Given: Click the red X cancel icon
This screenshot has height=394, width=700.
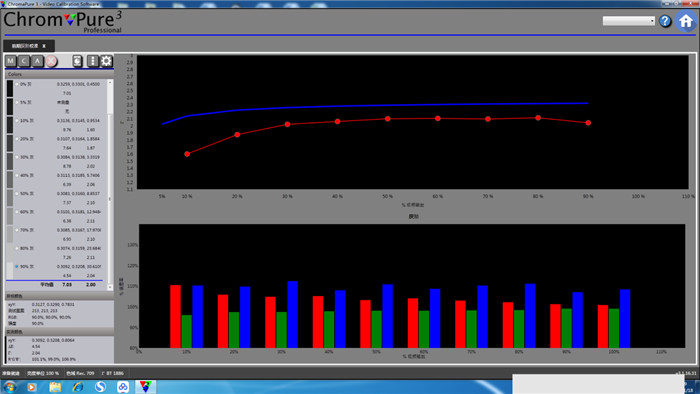Looking at the screenshot, I should coord(51,61).
